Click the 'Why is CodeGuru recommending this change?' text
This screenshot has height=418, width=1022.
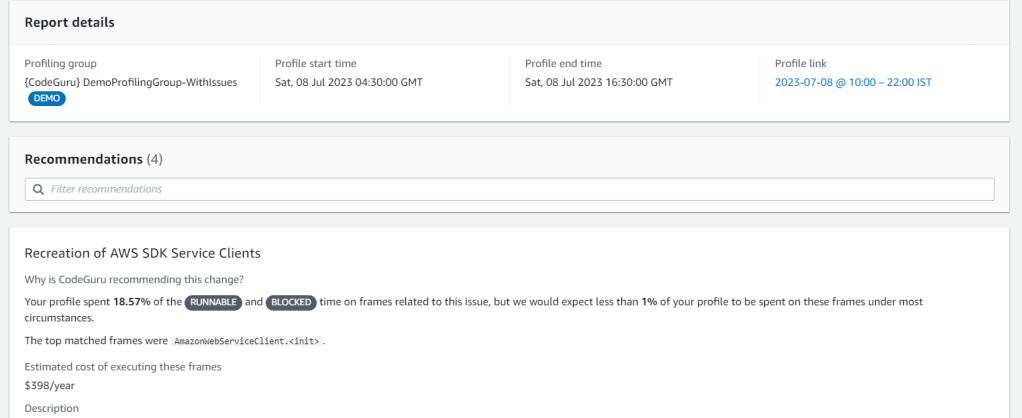tap(126, 277)
